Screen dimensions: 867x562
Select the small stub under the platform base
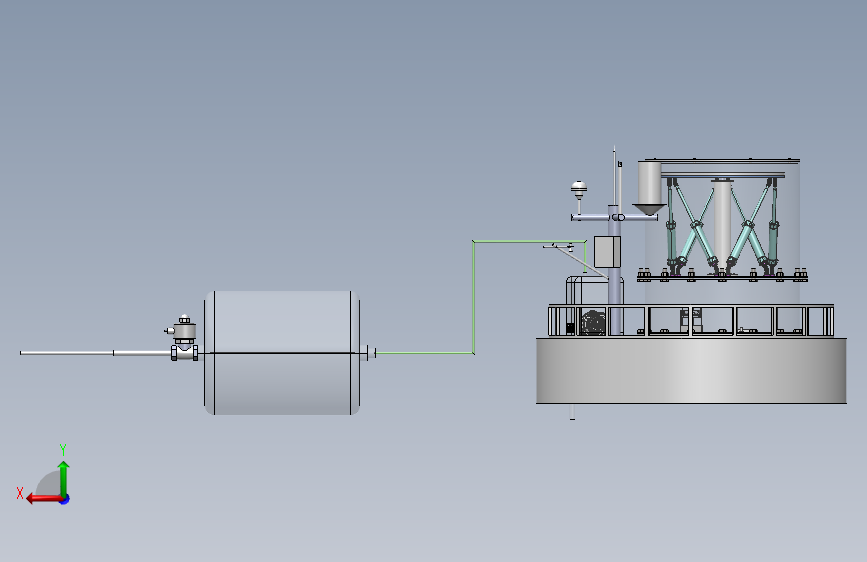coord(572,412)
